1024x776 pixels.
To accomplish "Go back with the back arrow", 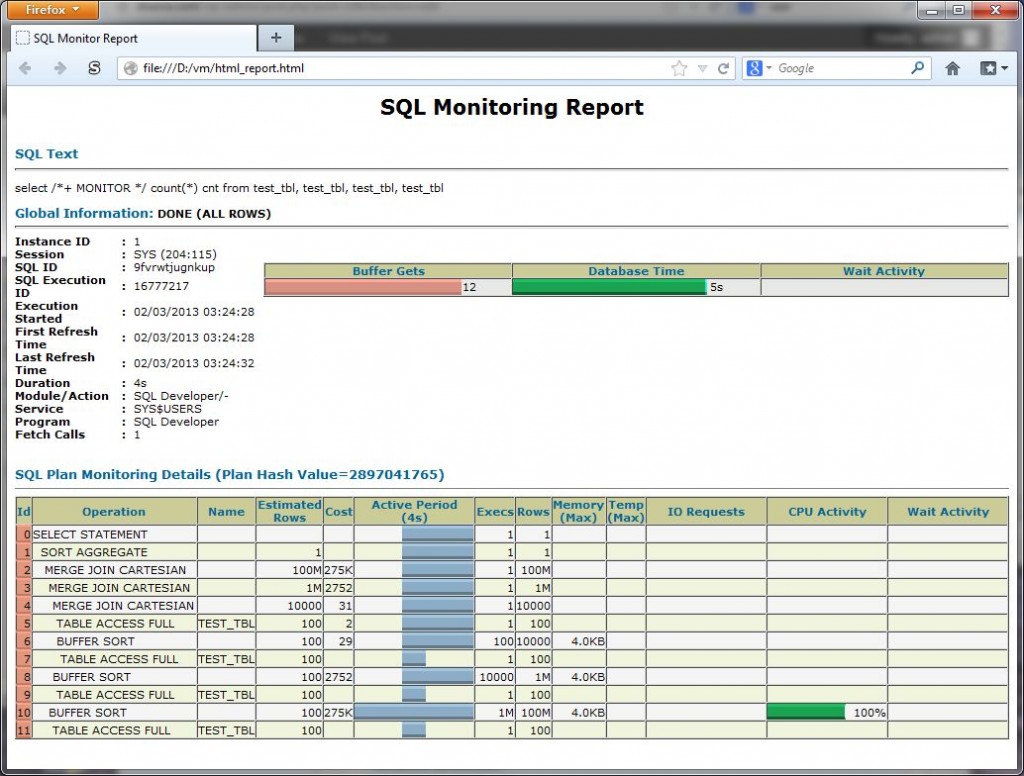I will click(25, 68).
